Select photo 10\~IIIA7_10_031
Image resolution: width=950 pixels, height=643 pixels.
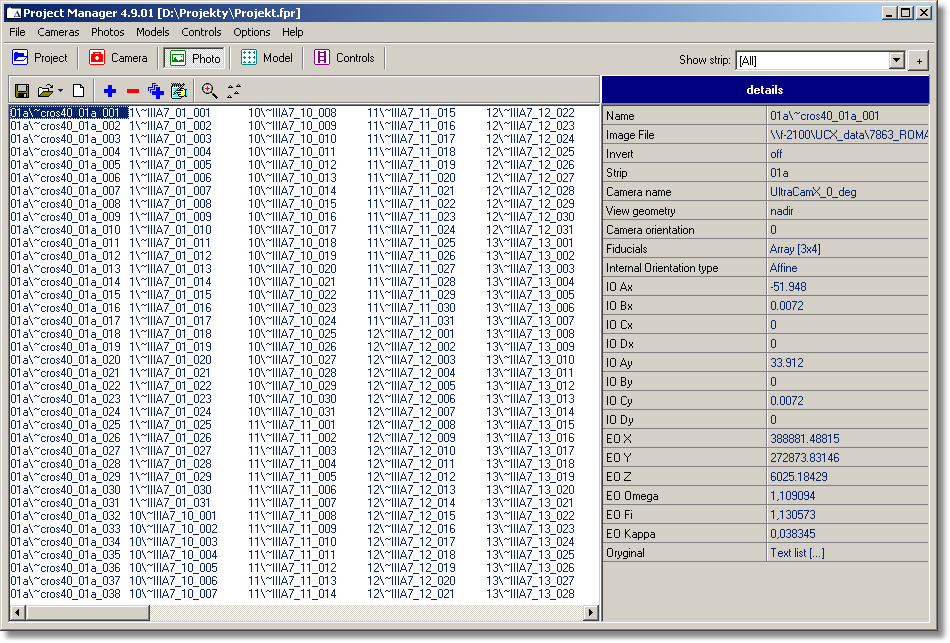292,412
